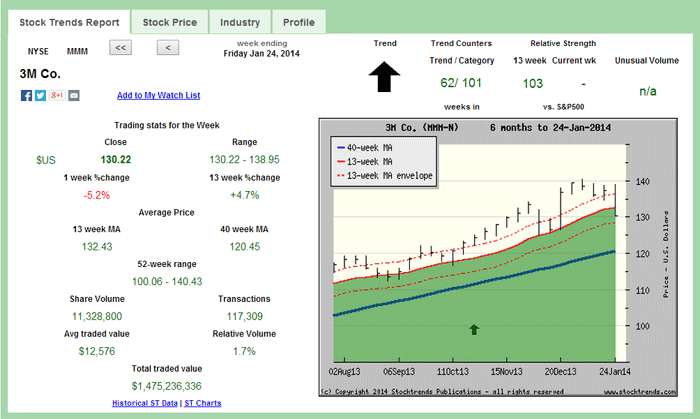700x419 pixels.
Task: Click the 52-week range 100.06 - 140.43
Action: [x=167, y=282]
